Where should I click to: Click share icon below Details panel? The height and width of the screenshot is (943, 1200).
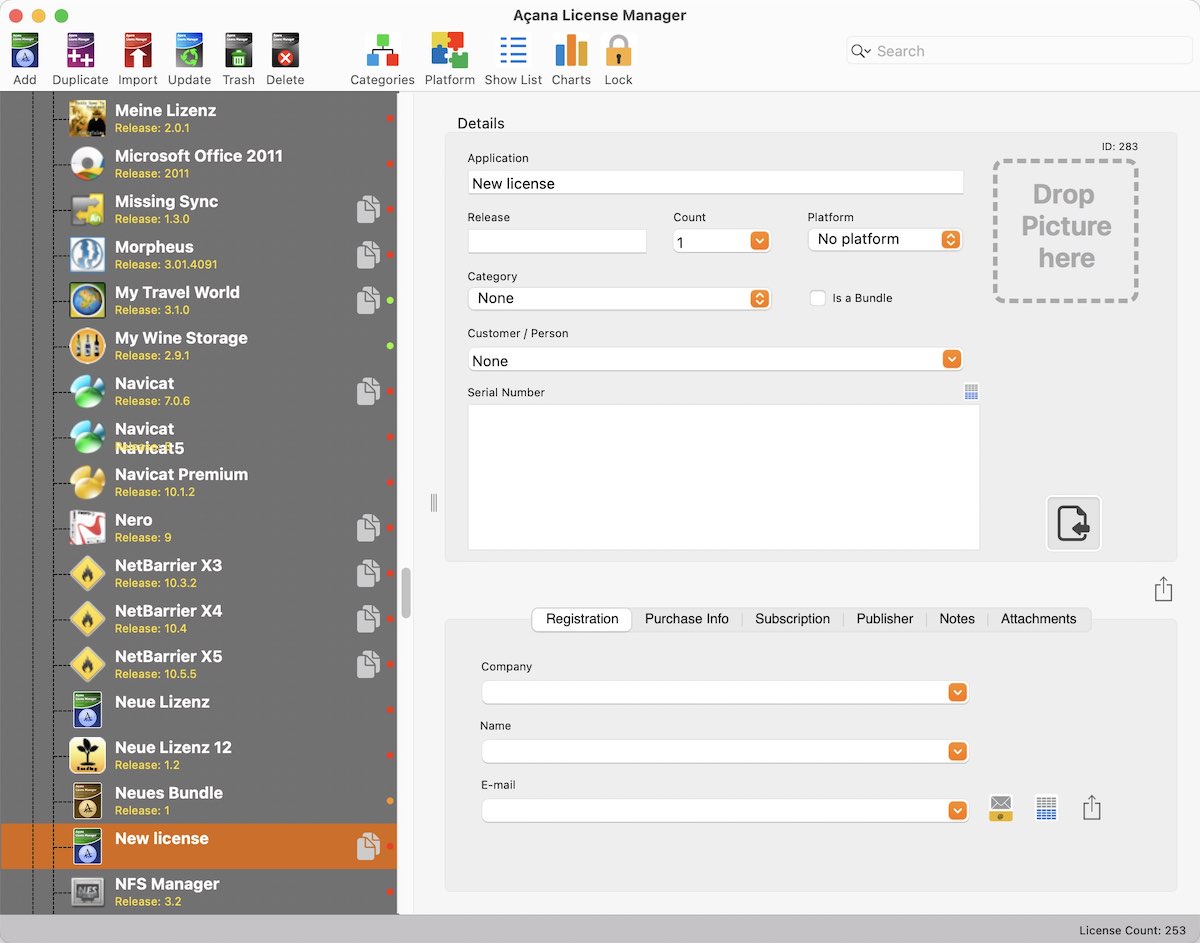[1163, 589]
